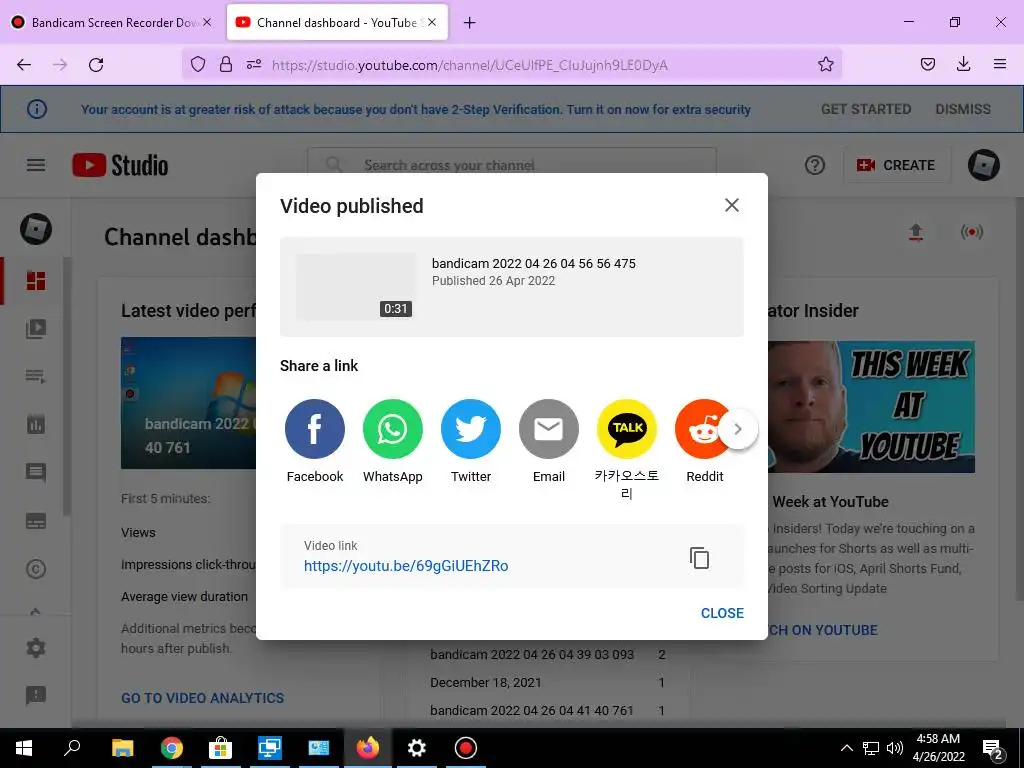Viewport: 1024px width, 768px height.
Task: Bookmark this page with the star
Action: point(825,64)
